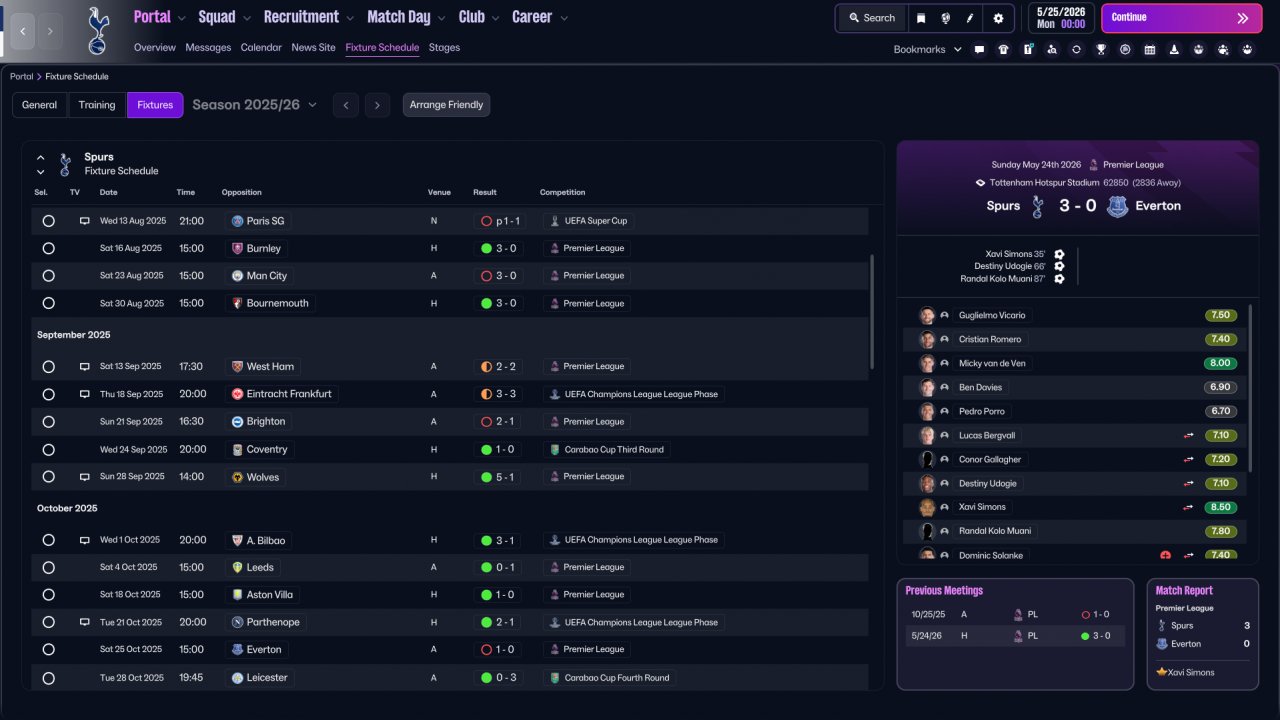Image resolution: width=1280 pixels, height=720 pixels.
Task: Click the Match Report panel
Action: [1202, 634]
